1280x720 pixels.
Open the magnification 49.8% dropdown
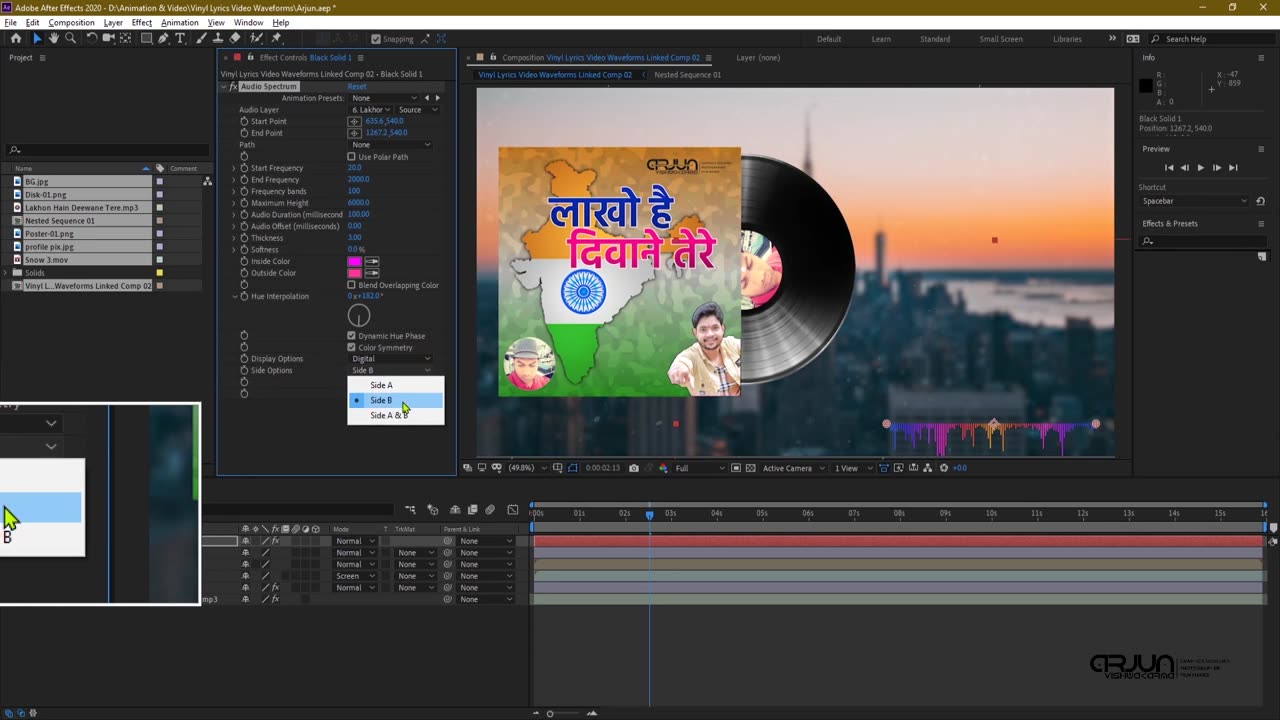point(526,468)
